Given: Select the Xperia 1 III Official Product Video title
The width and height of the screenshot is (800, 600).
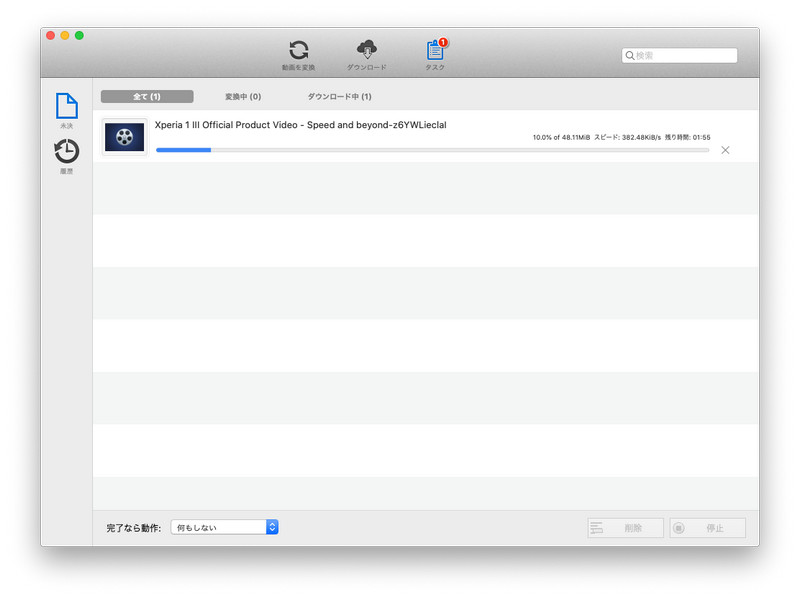Looking at the screenshot, I should pyautogui.click(x=301, y=125).
